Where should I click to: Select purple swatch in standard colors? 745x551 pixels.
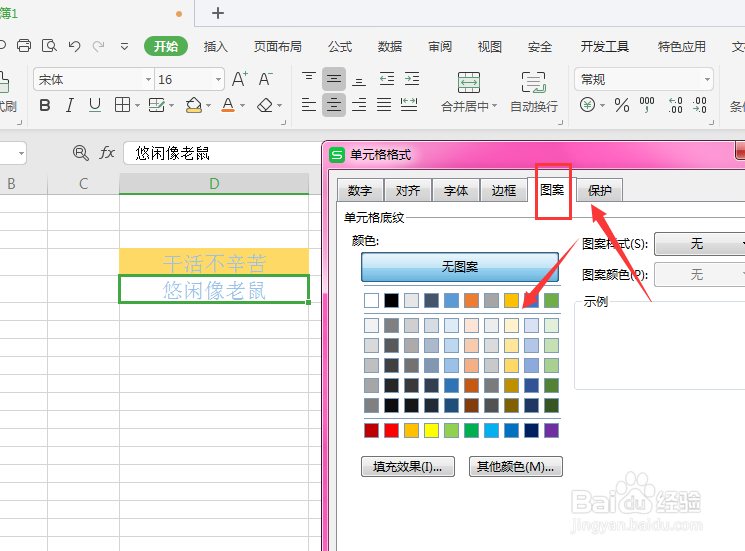(551, 430)
